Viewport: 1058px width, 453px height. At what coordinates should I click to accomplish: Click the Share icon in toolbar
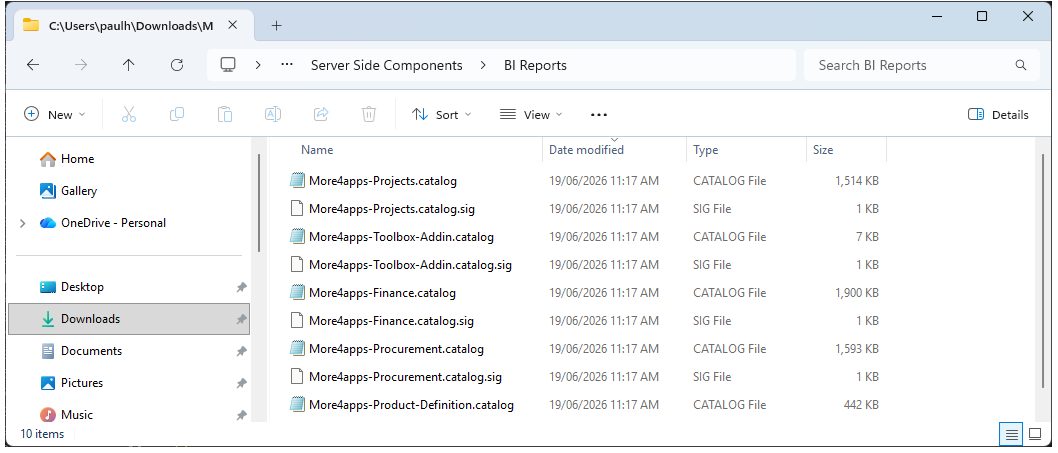point(321,115)
